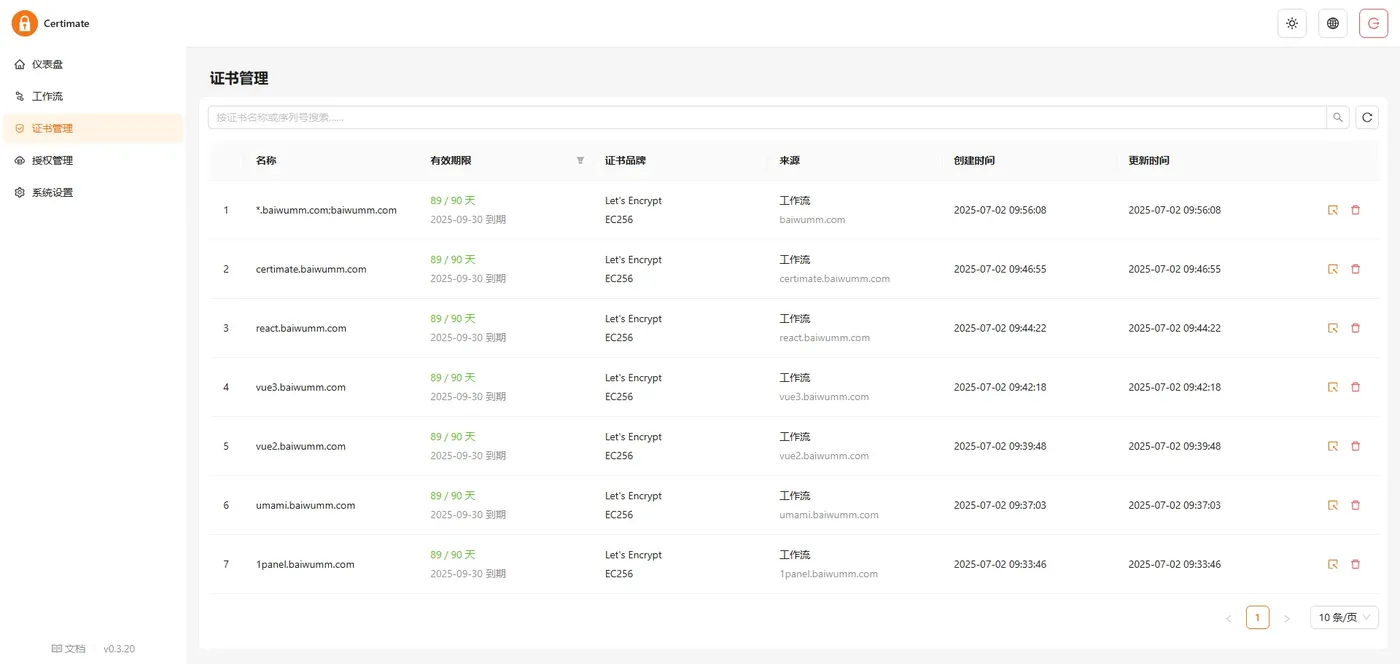Viewport: 1400px width, 664px height.
Task: Toggle the light/dark theme sun icon
Action: pos(1292,23)
